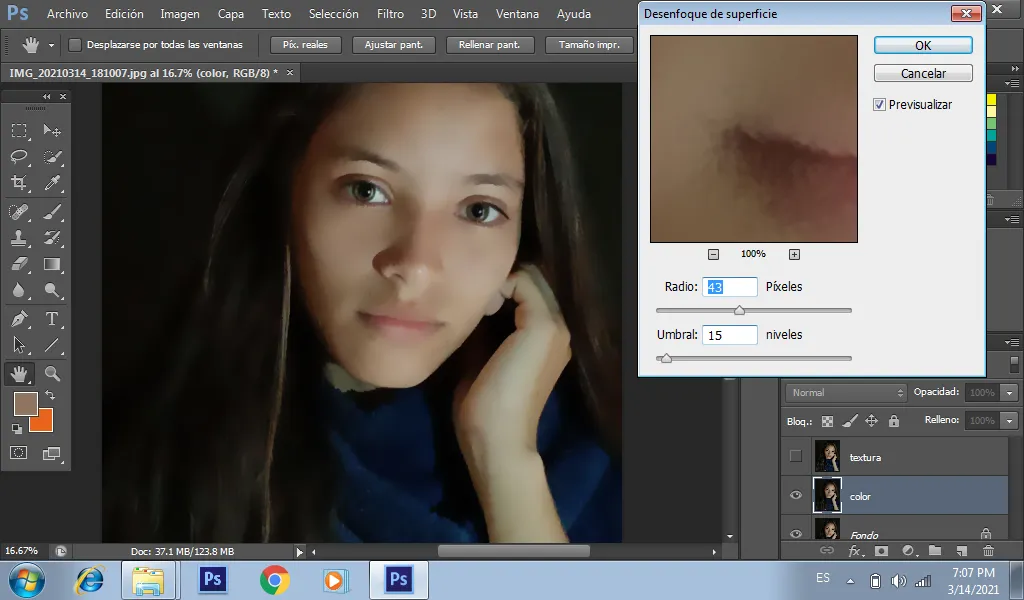The width and height of the screenshot is (1024, 600).
Task: Reset default foreground and background colors
Action: pyautogui.click(x=17, y=428)
